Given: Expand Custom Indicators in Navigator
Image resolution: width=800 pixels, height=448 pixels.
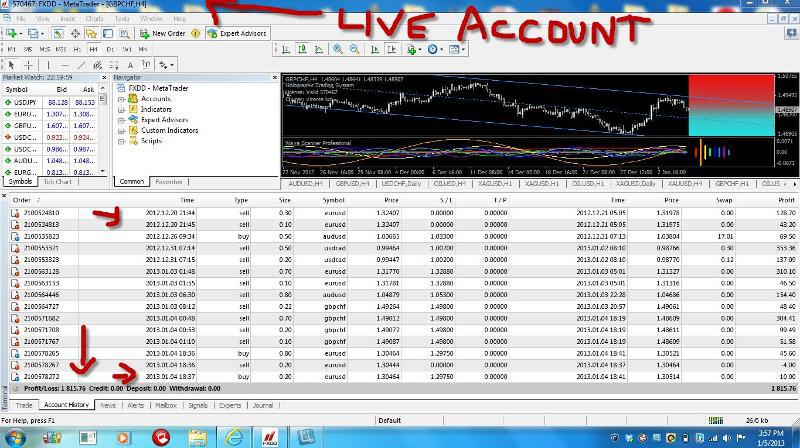Looking at the screenshot, I should 121,130.
